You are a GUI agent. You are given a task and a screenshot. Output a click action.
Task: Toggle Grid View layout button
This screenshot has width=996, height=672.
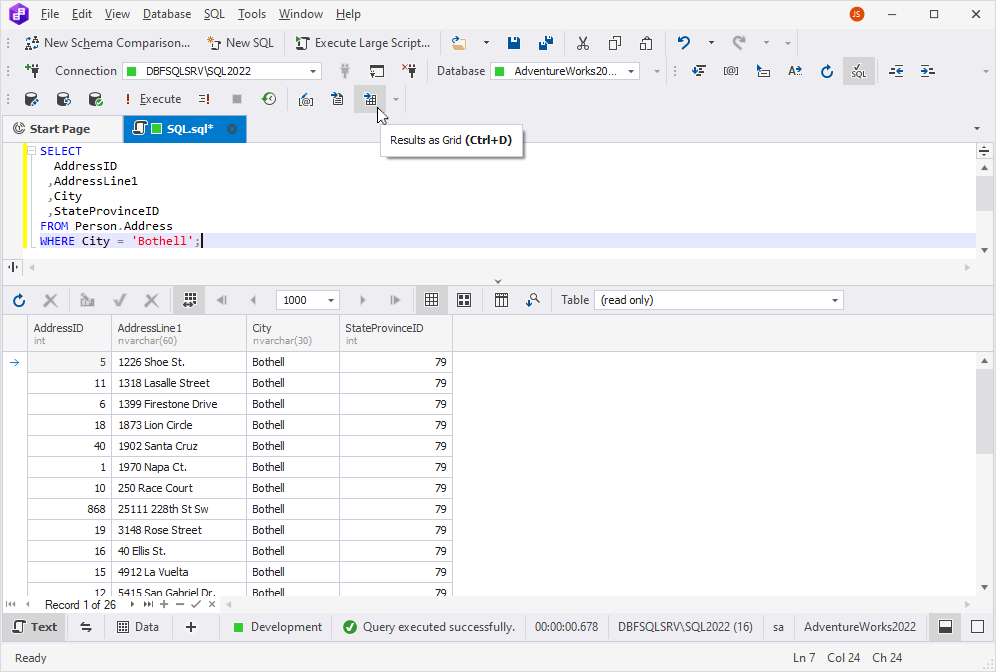point(431,300)
